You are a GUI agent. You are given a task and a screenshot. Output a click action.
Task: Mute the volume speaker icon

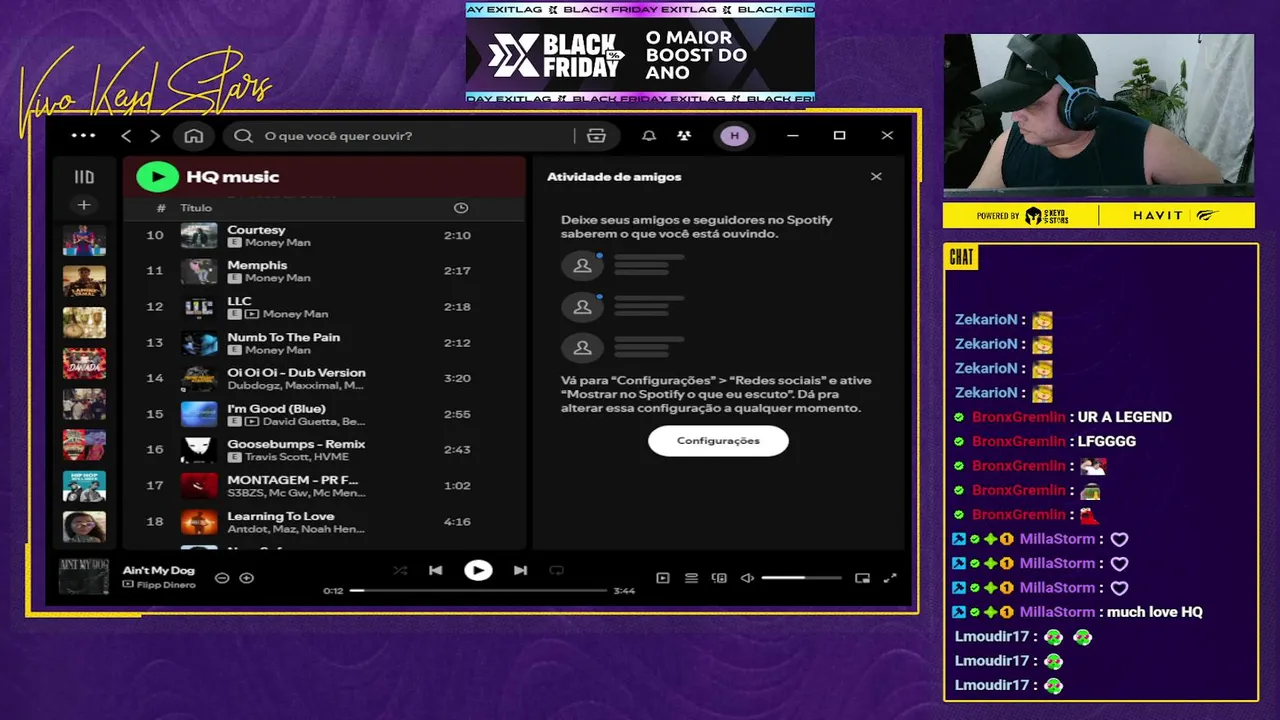coord(747,578)
